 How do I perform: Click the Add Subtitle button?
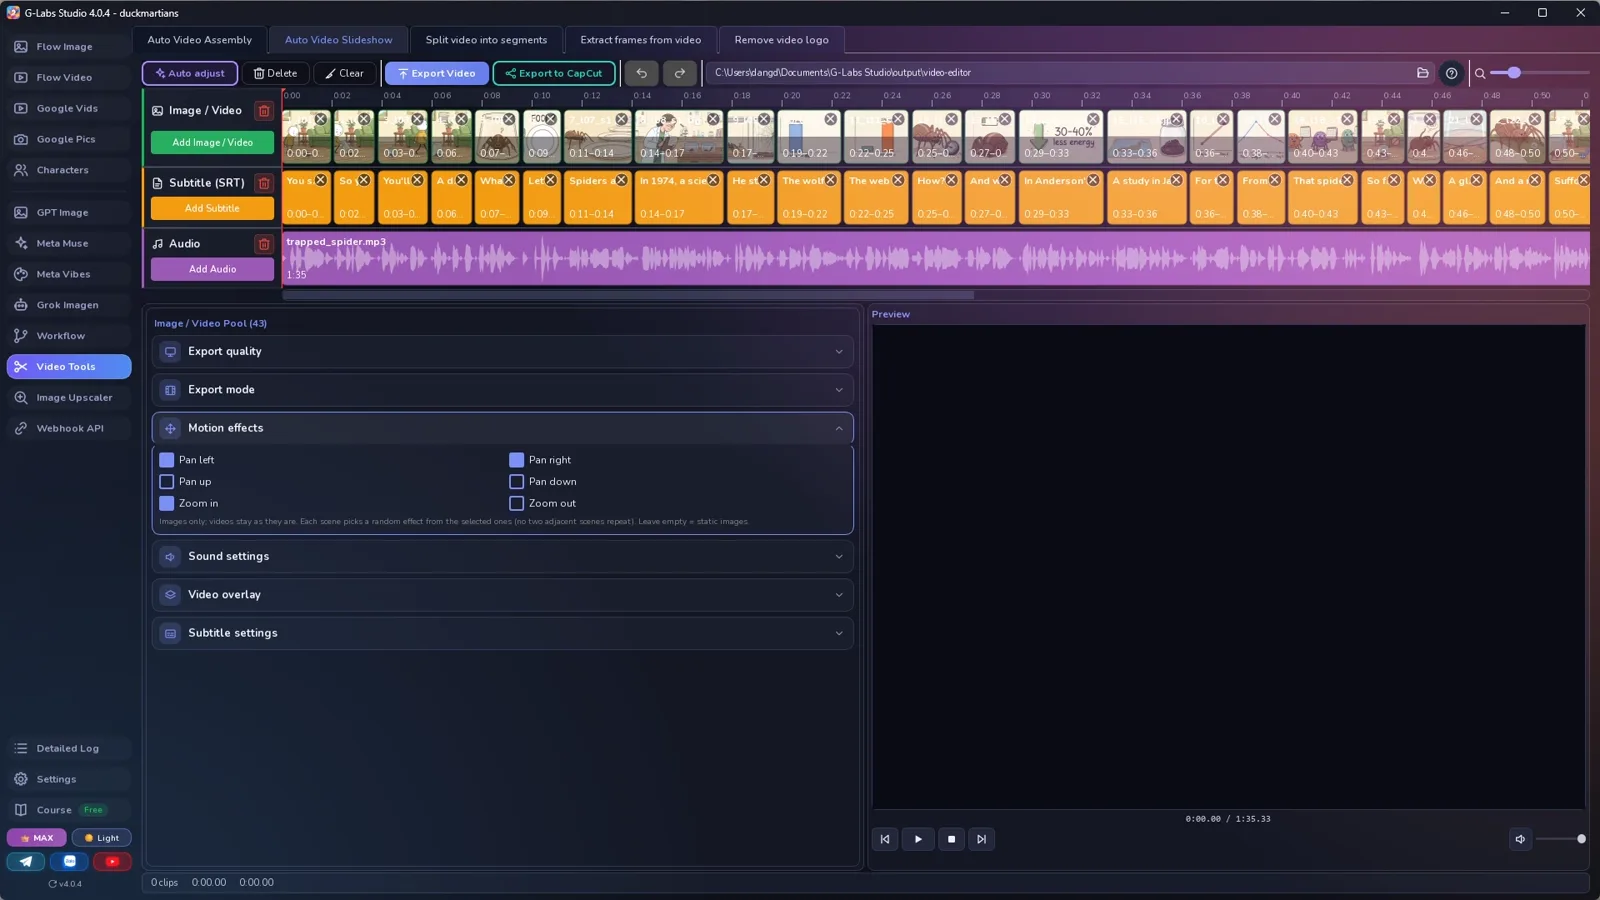[x=212, y=208]
